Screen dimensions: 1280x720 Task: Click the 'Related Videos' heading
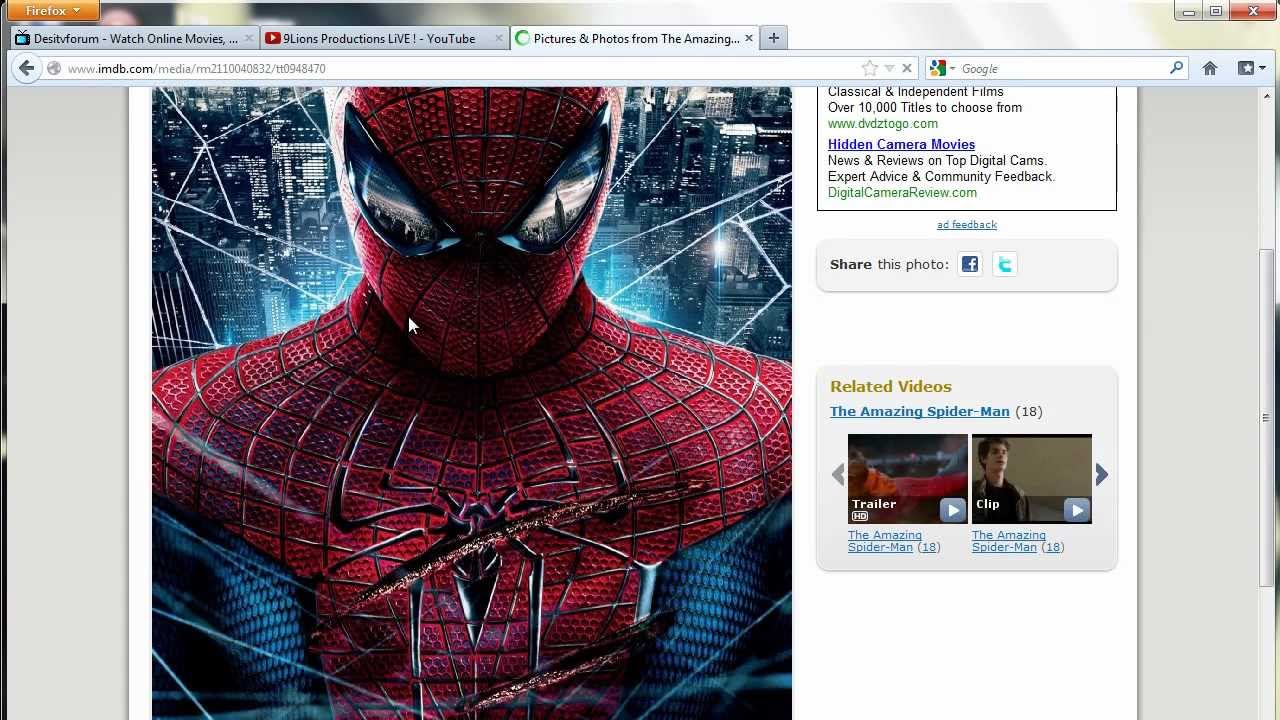coord(891,387)
